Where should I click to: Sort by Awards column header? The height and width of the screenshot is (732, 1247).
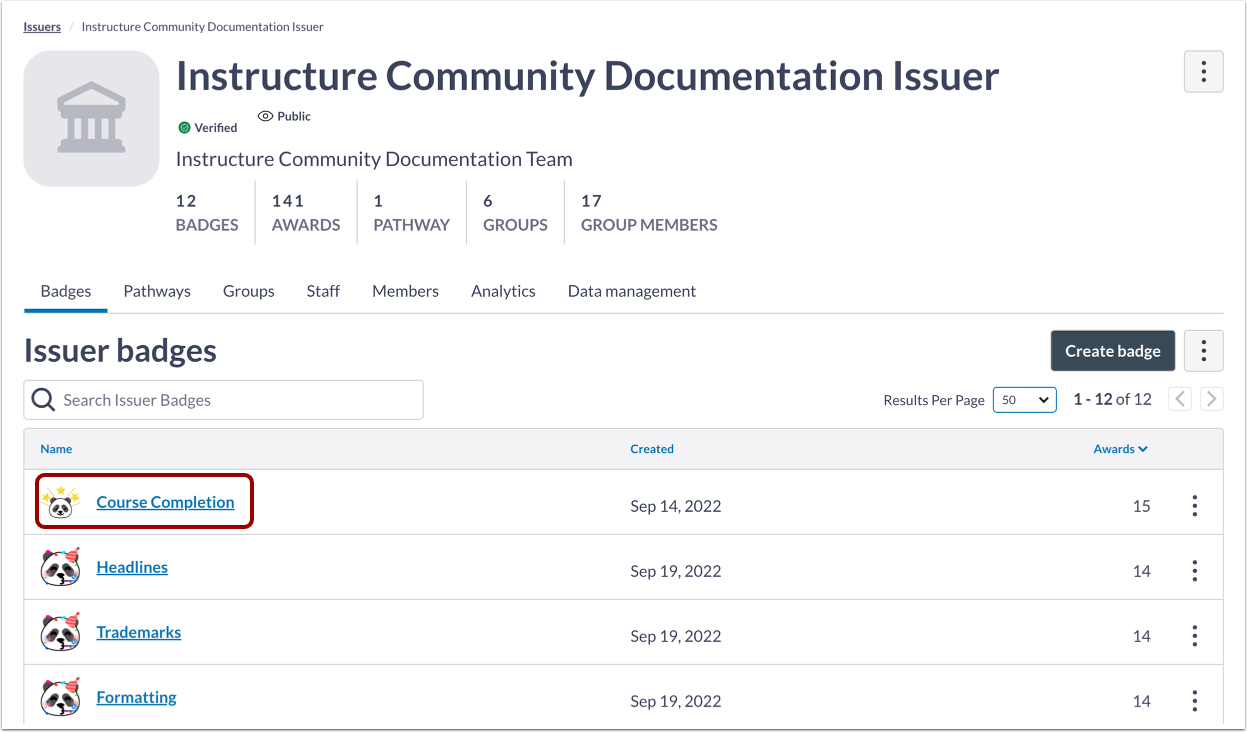(1120, 449)
